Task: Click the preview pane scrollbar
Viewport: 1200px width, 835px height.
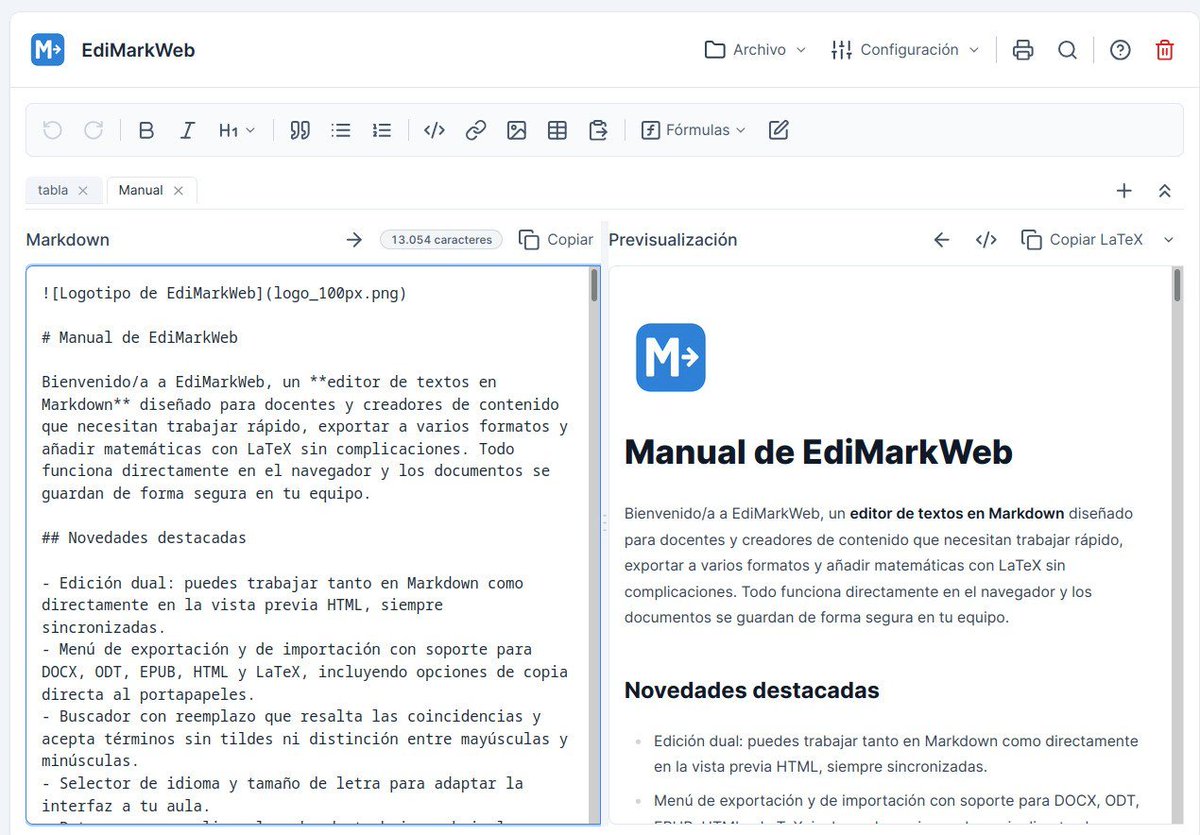Action: [x=1176, y=285]
